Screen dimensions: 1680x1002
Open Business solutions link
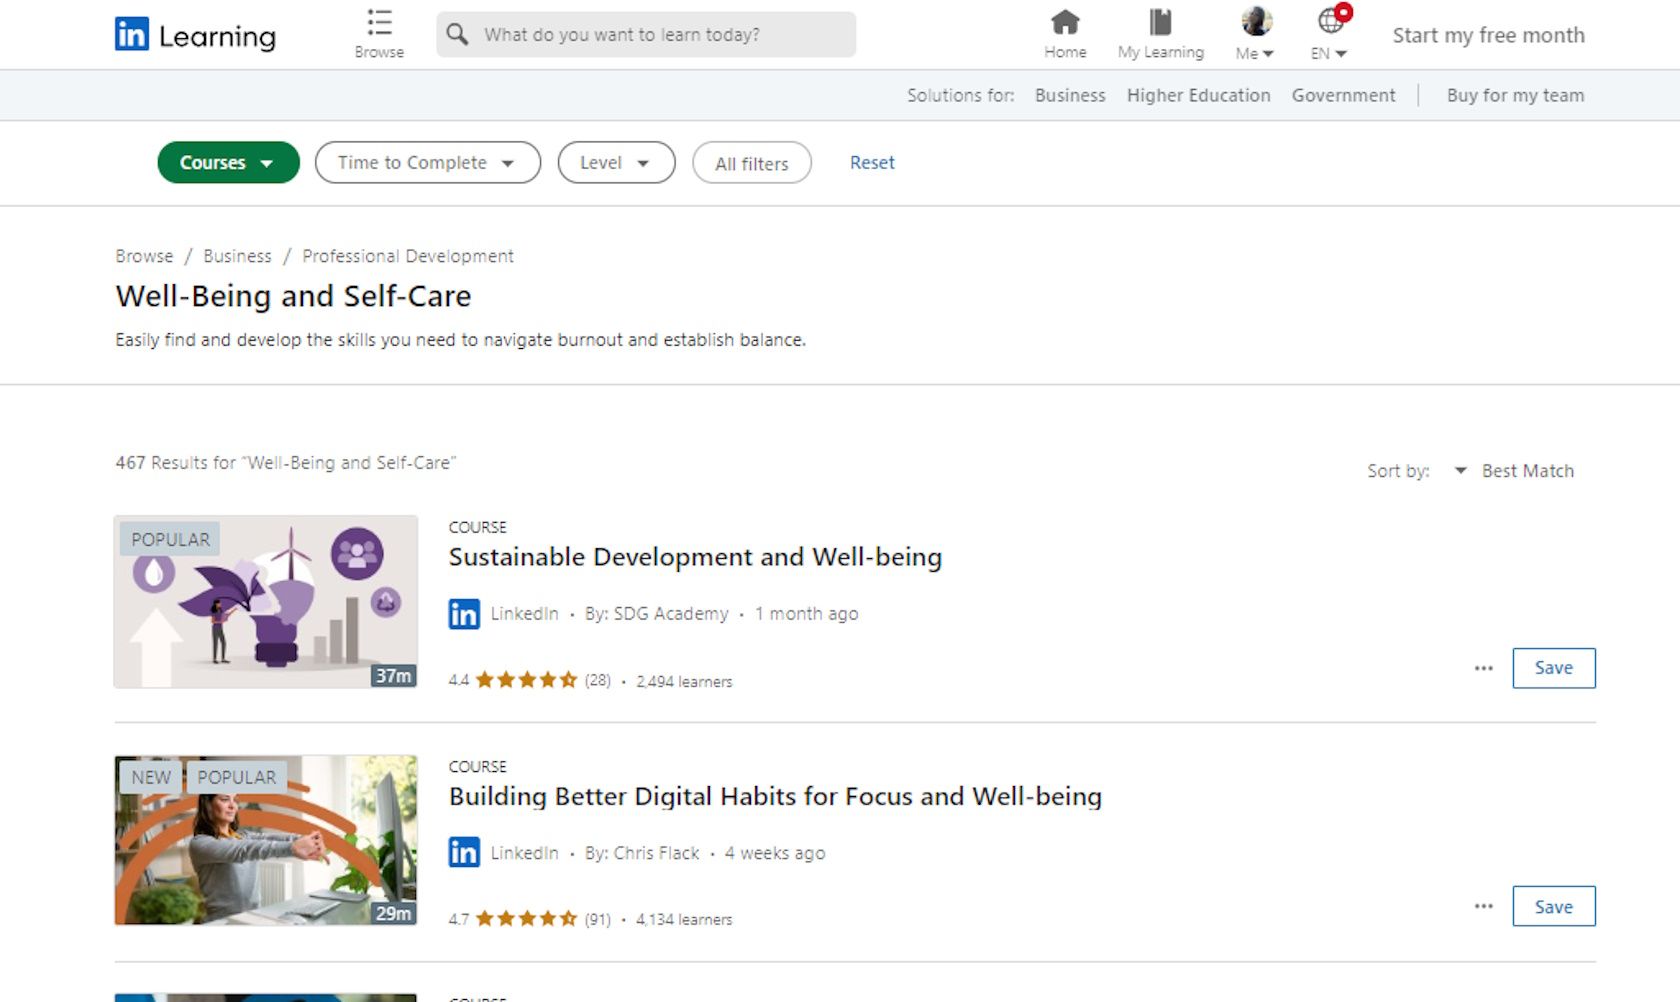1070,95
